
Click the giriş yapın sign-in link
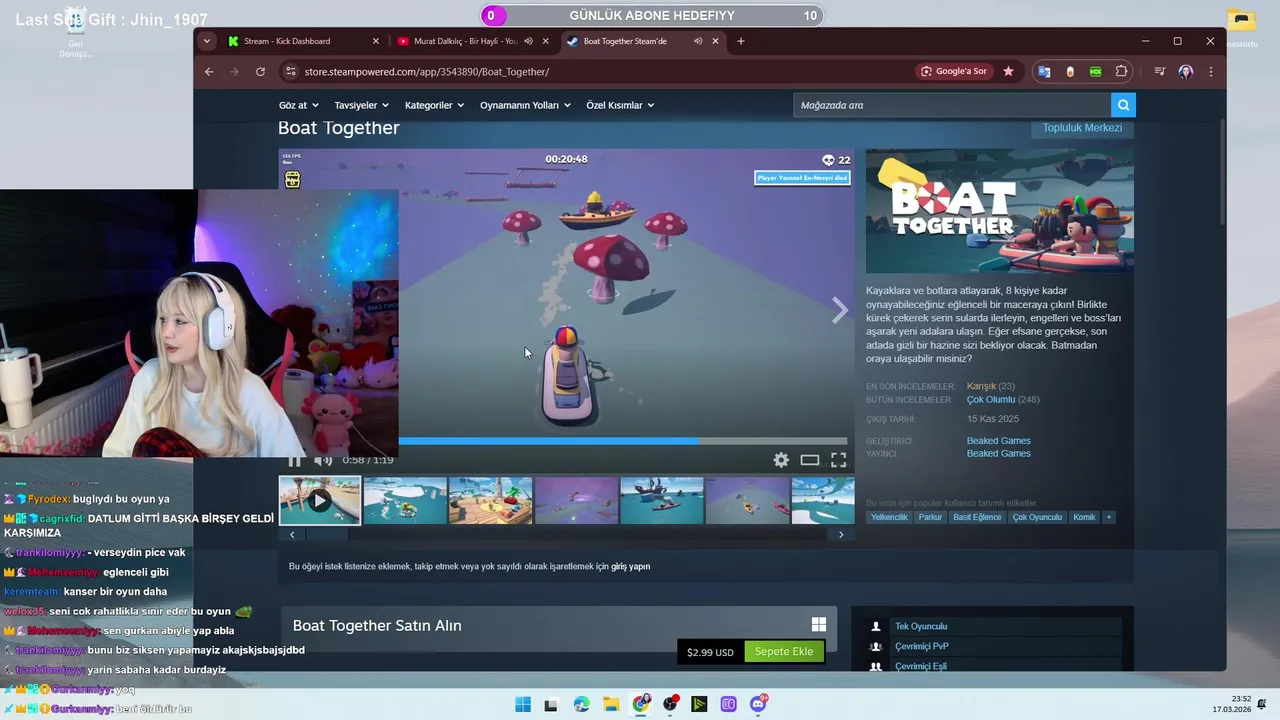[630, 566]
